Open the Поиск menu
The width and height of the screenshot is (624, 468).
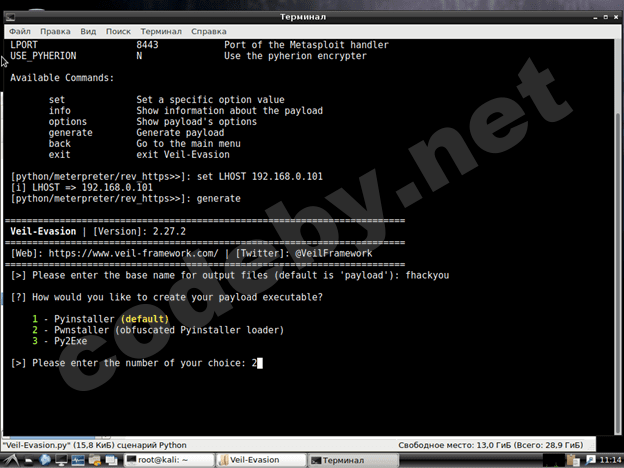[x=118, y=31]
